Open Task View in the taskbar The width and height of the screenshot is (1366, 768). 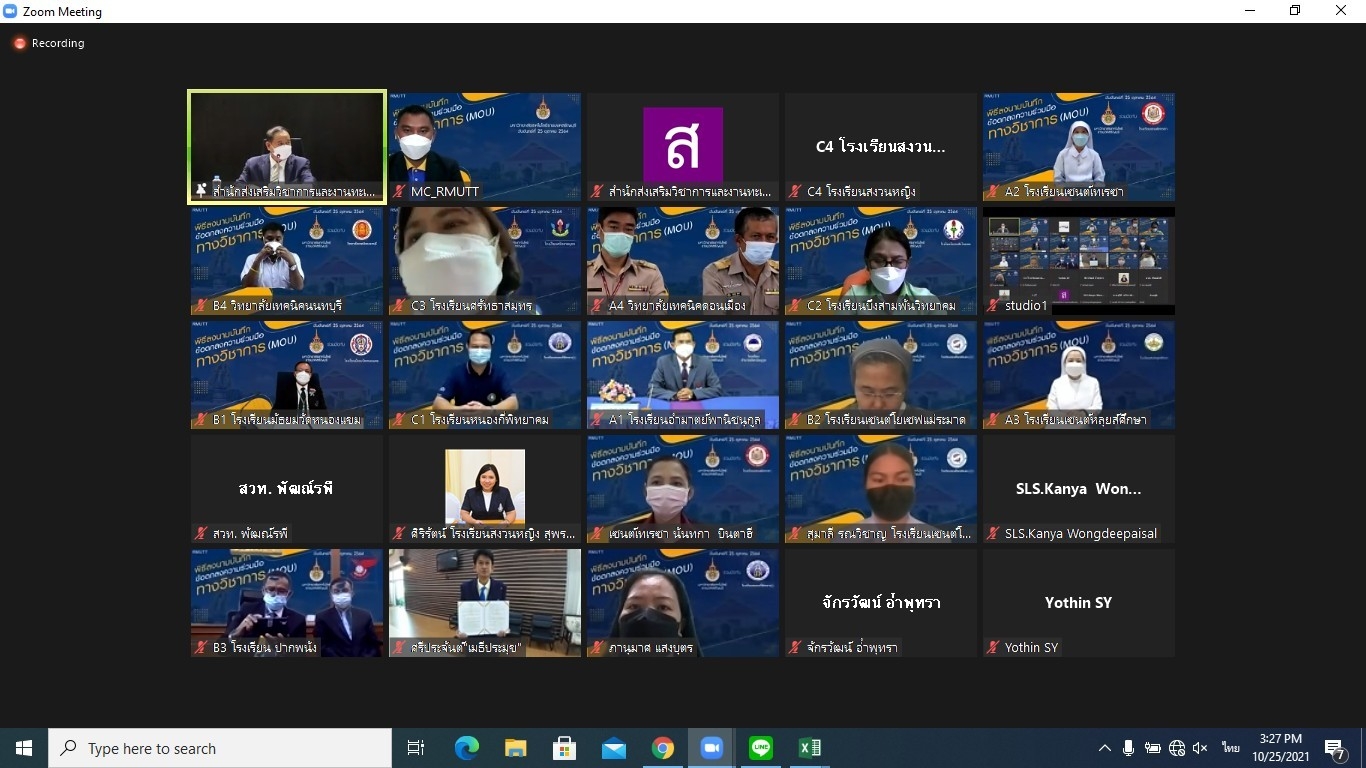click(x=416, y=748)
